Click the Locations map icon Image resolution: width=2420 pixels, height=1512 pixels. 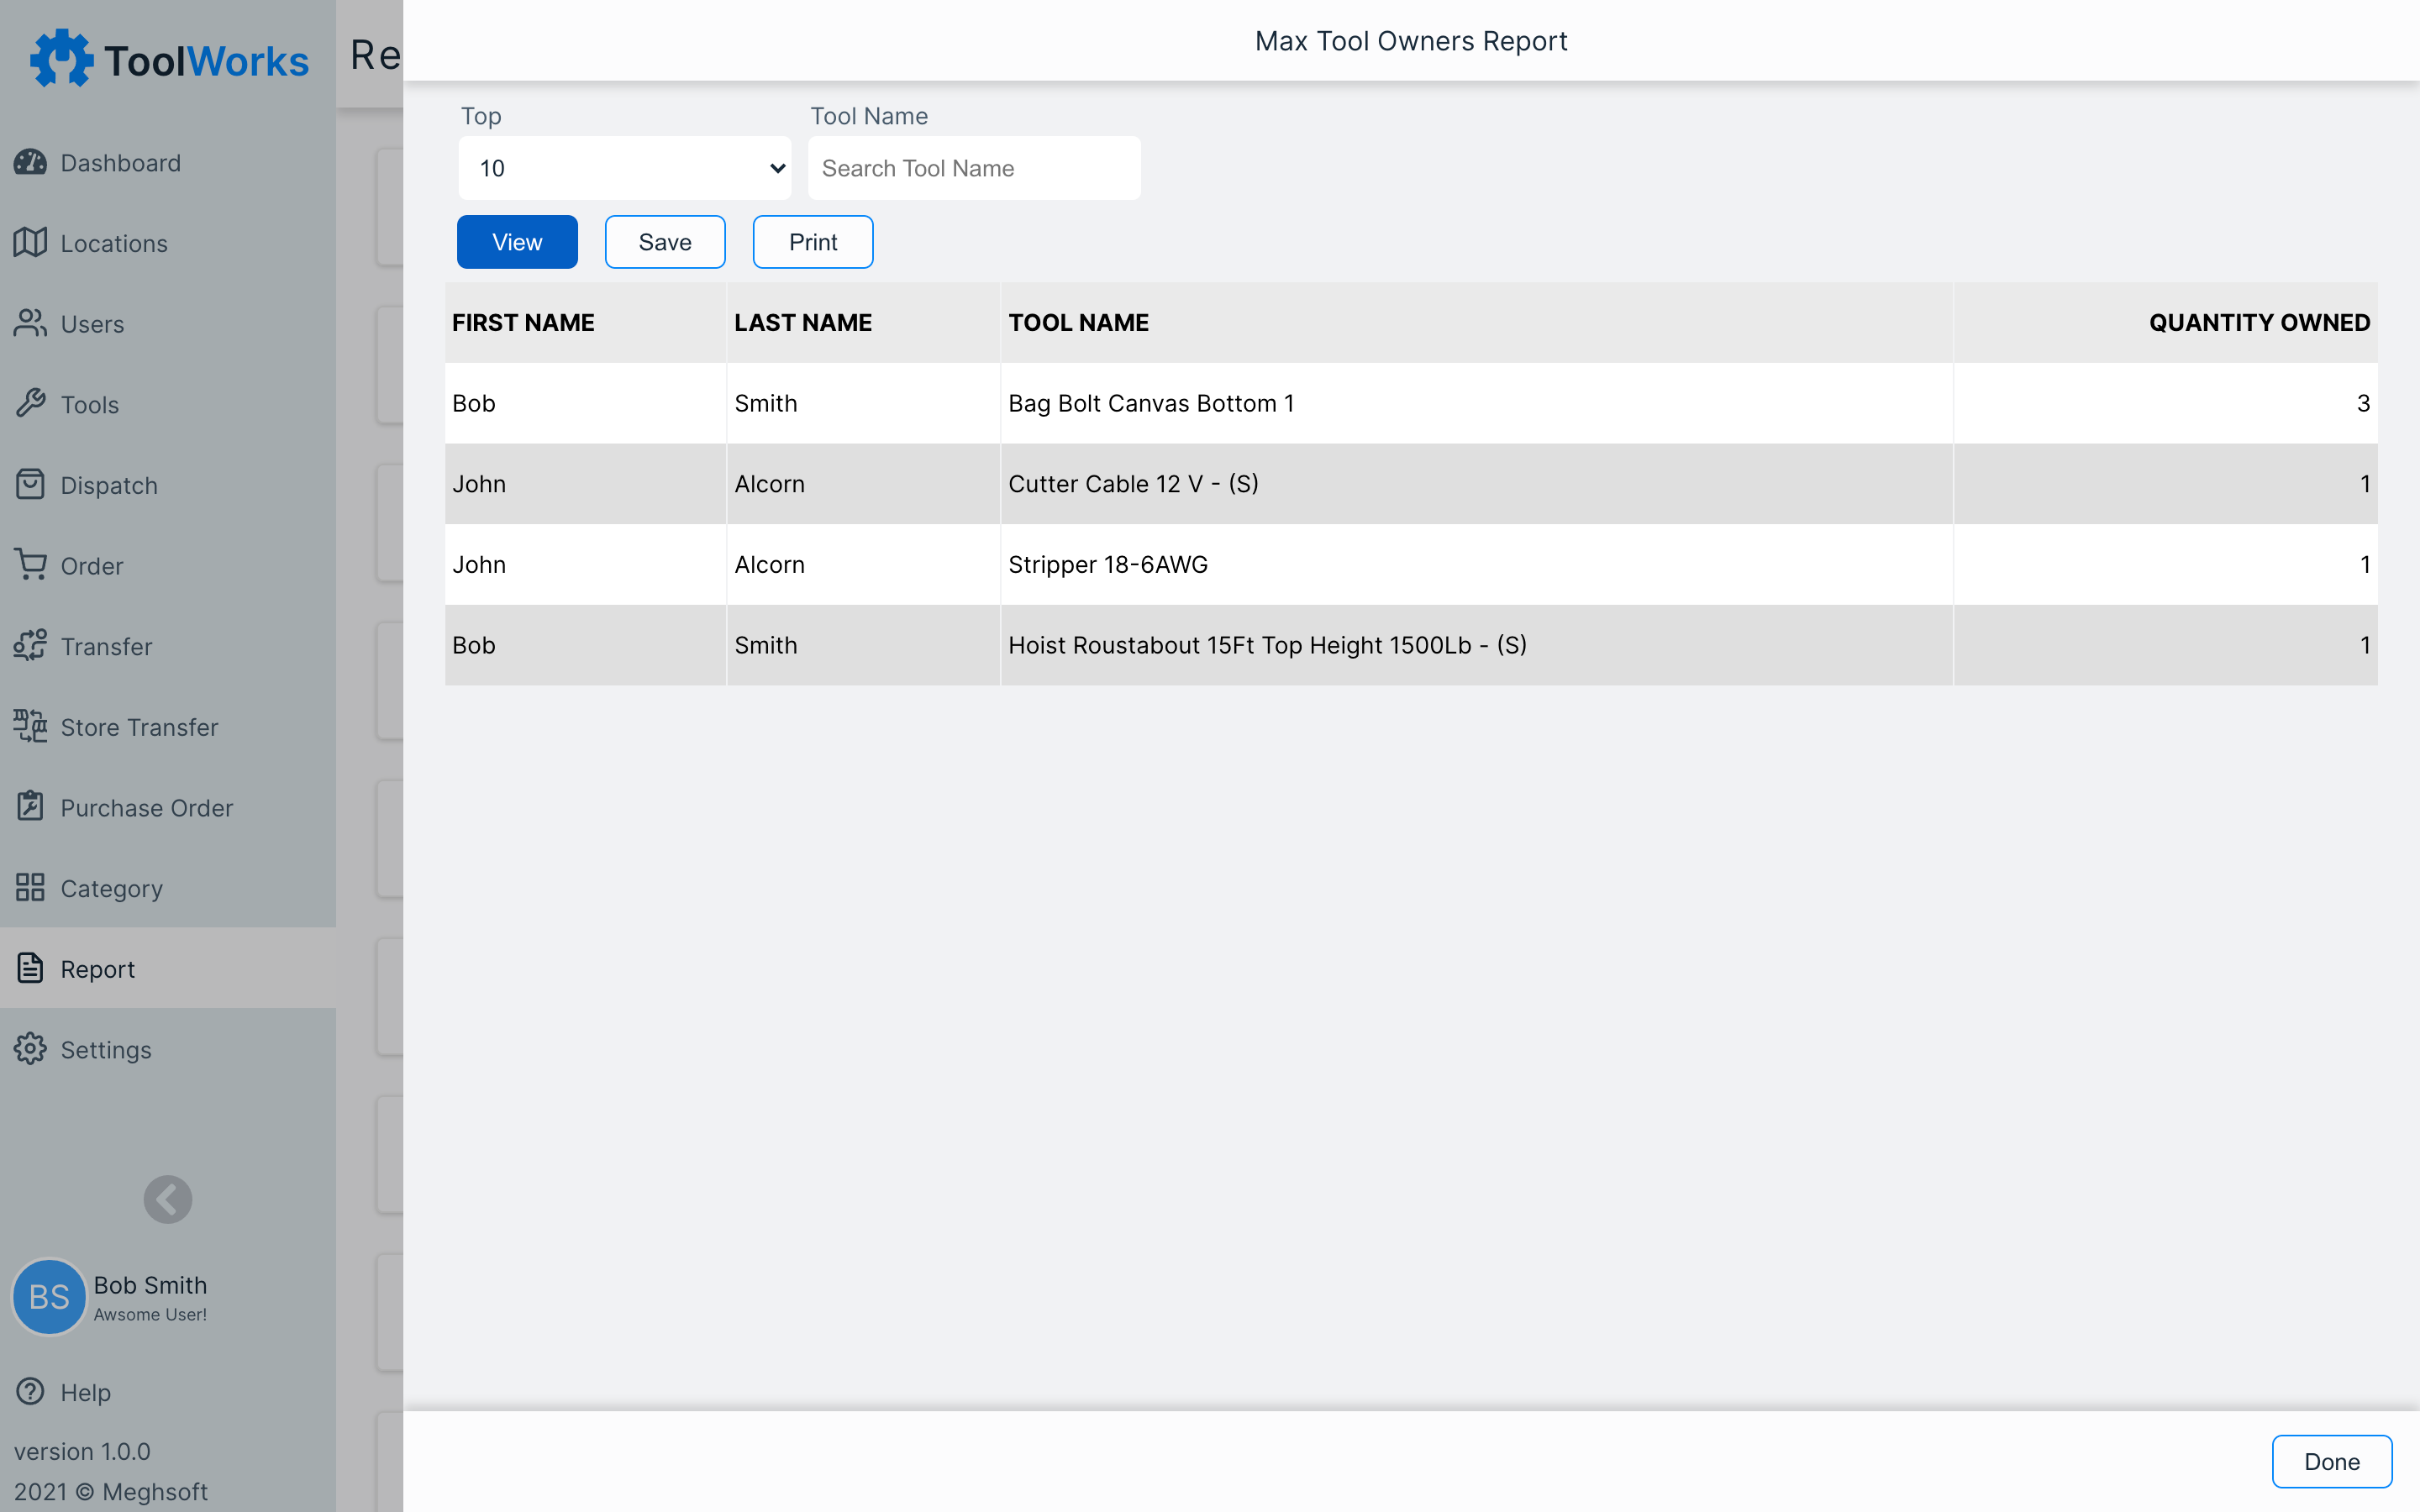(x=30, y=242)
